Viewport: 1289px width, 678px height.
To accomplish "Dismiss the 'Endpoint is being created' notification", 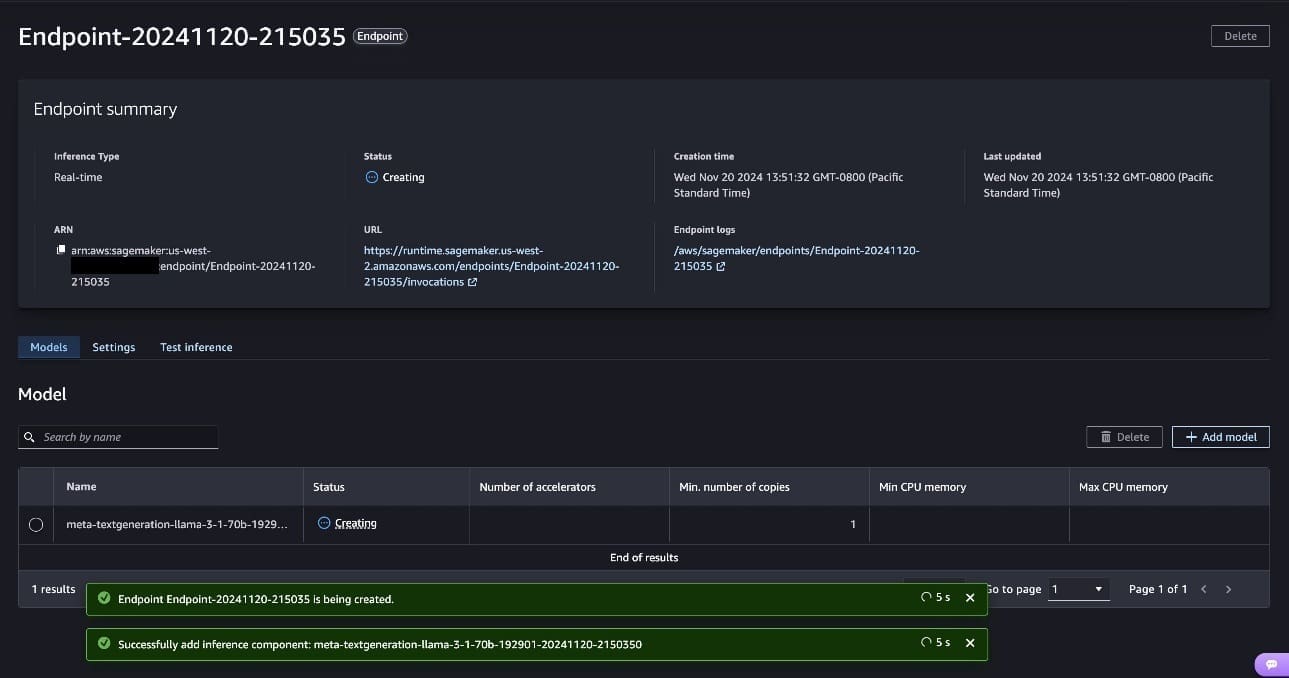I will (969, 598).
